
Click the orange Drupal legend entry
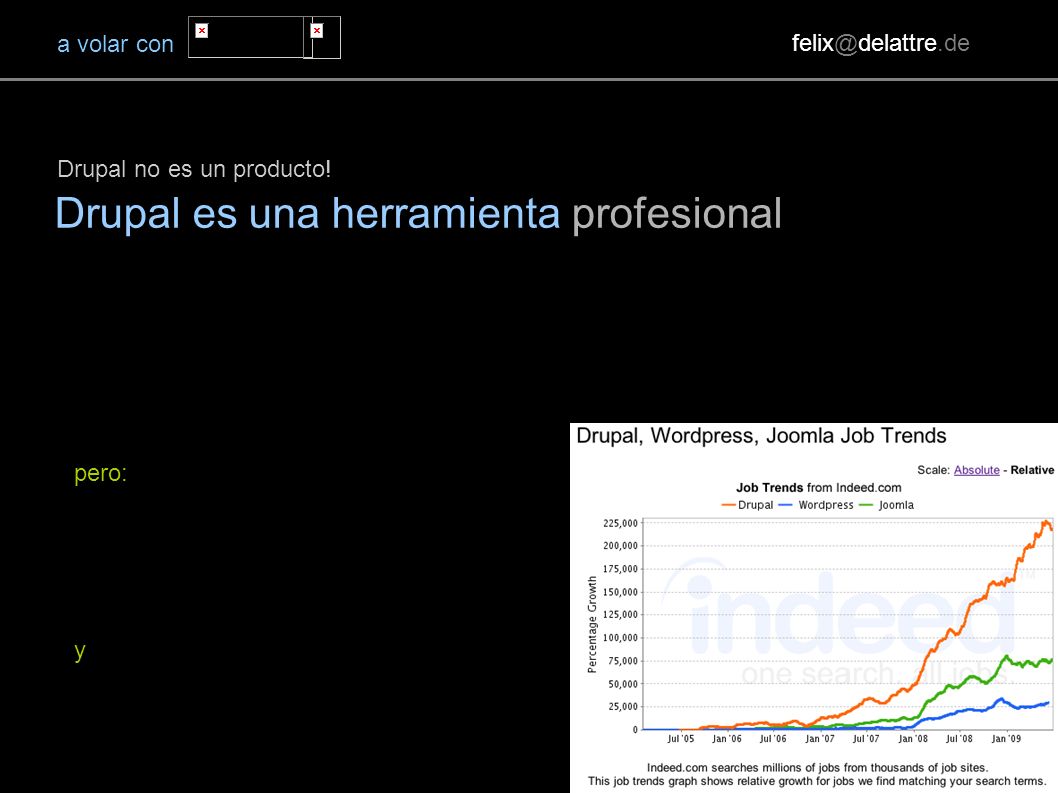tap(747, 505)
